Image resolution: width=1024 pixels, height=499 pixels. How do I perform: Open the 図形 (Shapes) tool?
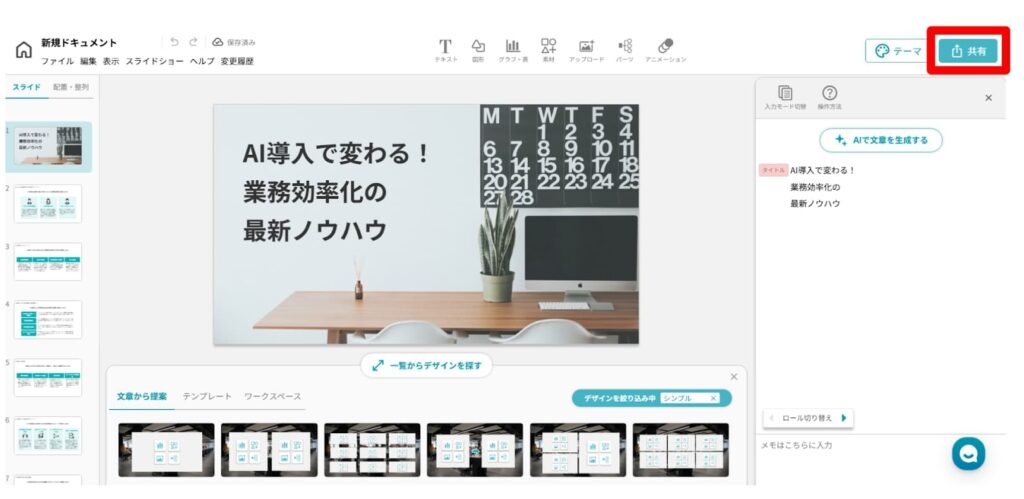point(478,47)
